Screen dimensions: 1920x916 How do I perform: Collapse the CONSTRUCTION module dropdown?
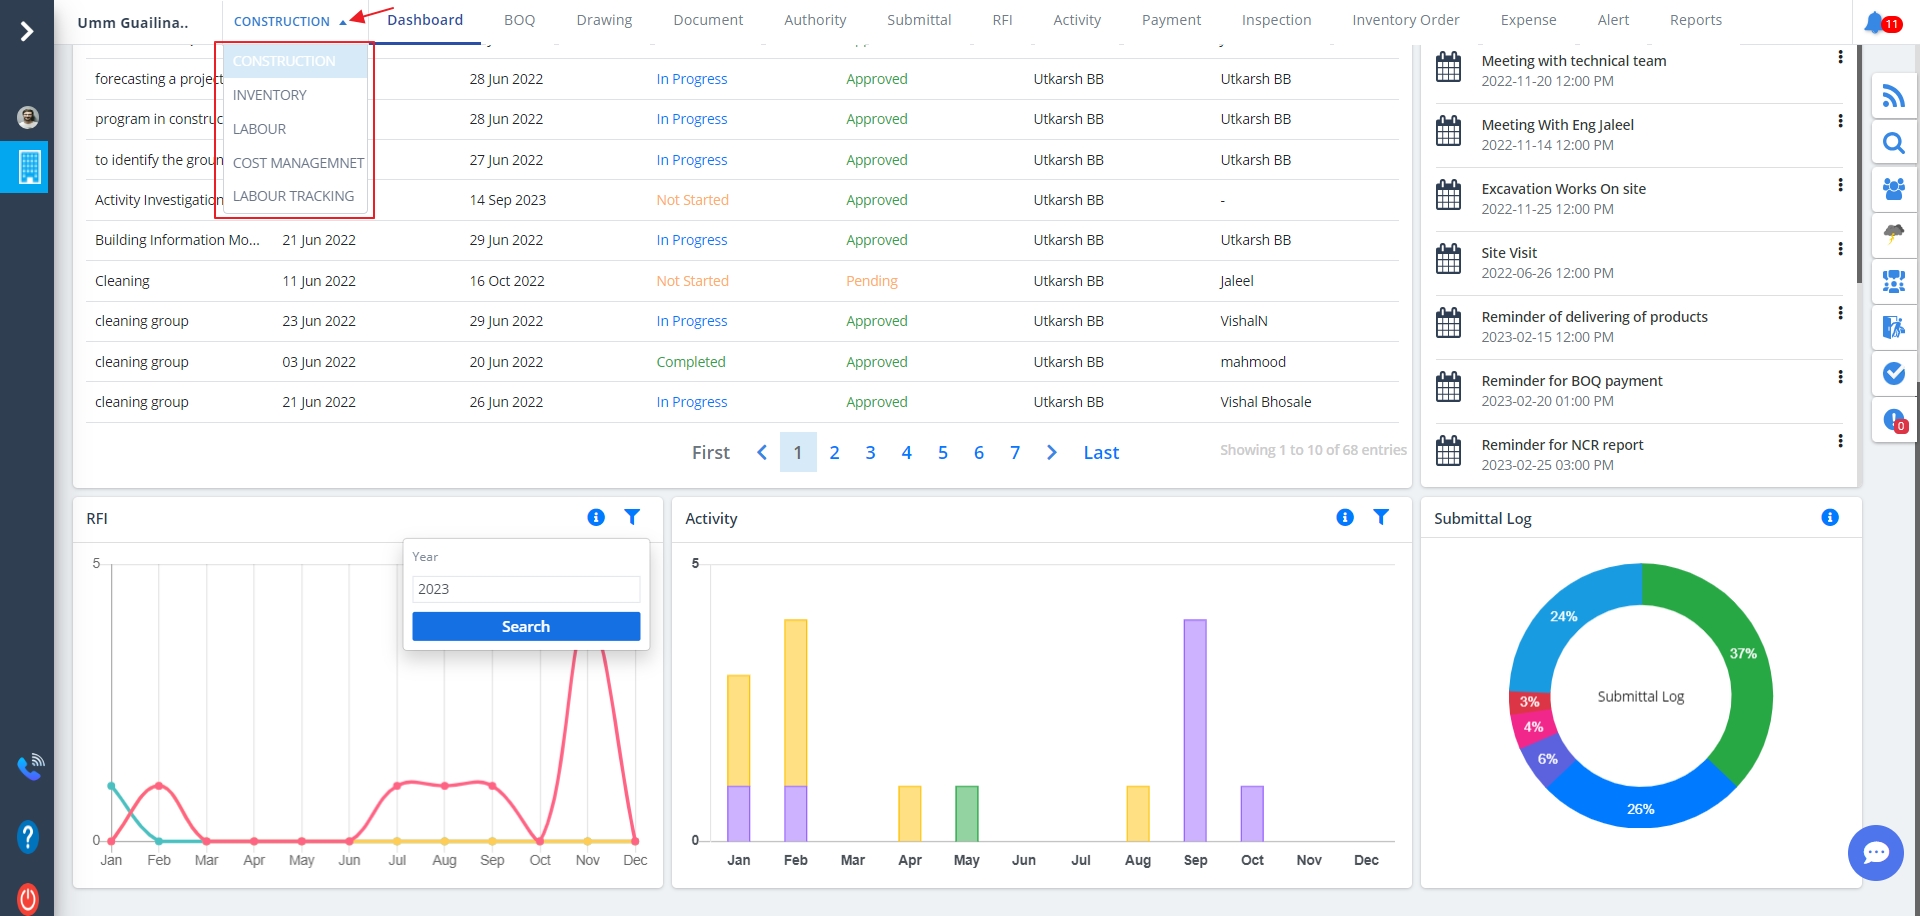pyautogui.click(x=289, y=21)
